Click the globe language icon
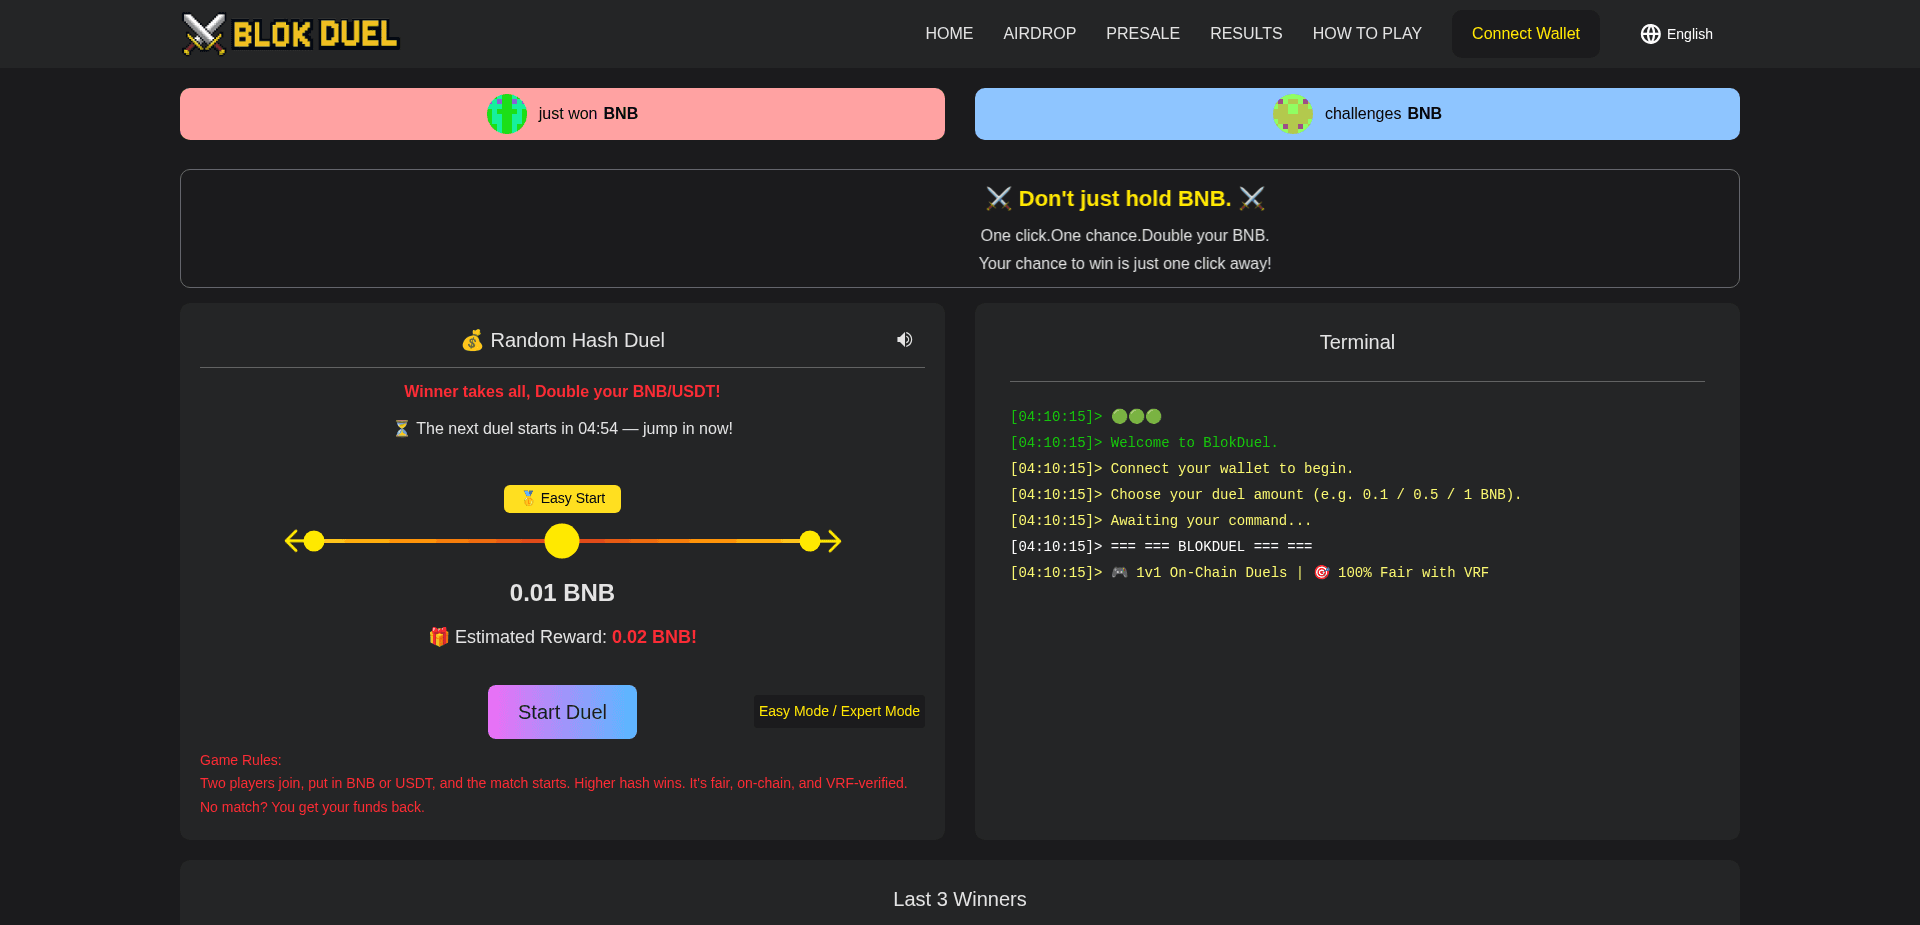Screen dimensions: 1920x925 (x=1649, y=33)
